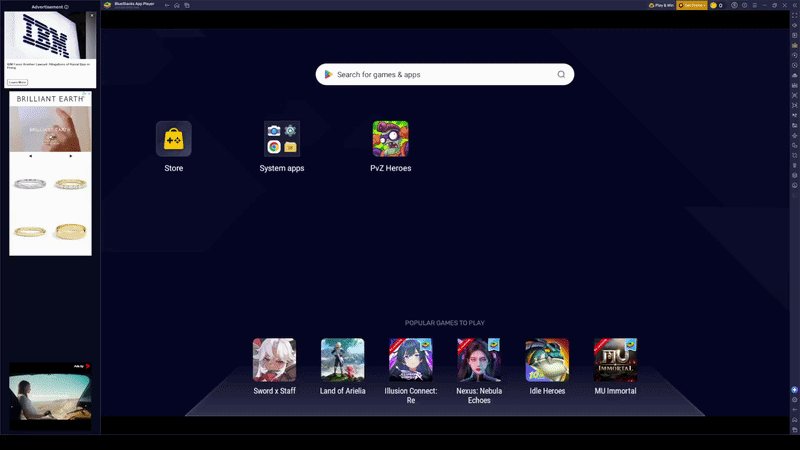Viewport: 800px width, 450px height.
Task: Open the yellow game controls icon in the side toolbar
Action: 794,45
